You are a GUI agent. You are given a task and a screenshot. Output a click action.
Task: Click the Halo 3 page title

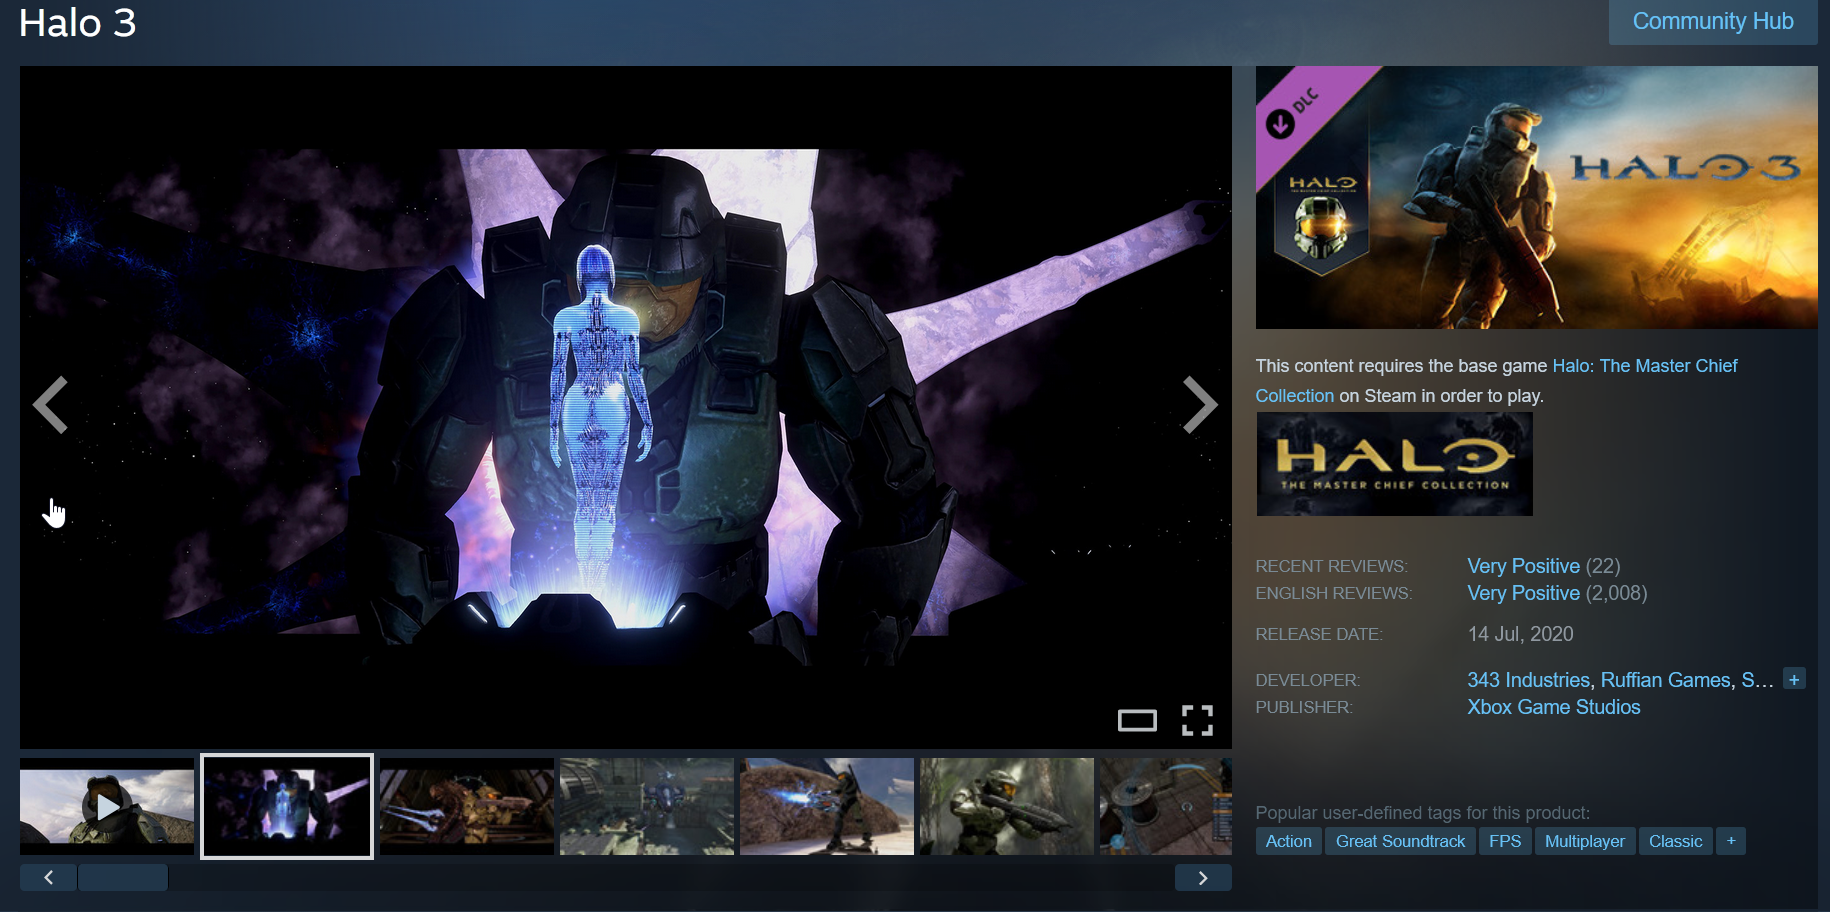pyautogui.click(x=77, y=23)
